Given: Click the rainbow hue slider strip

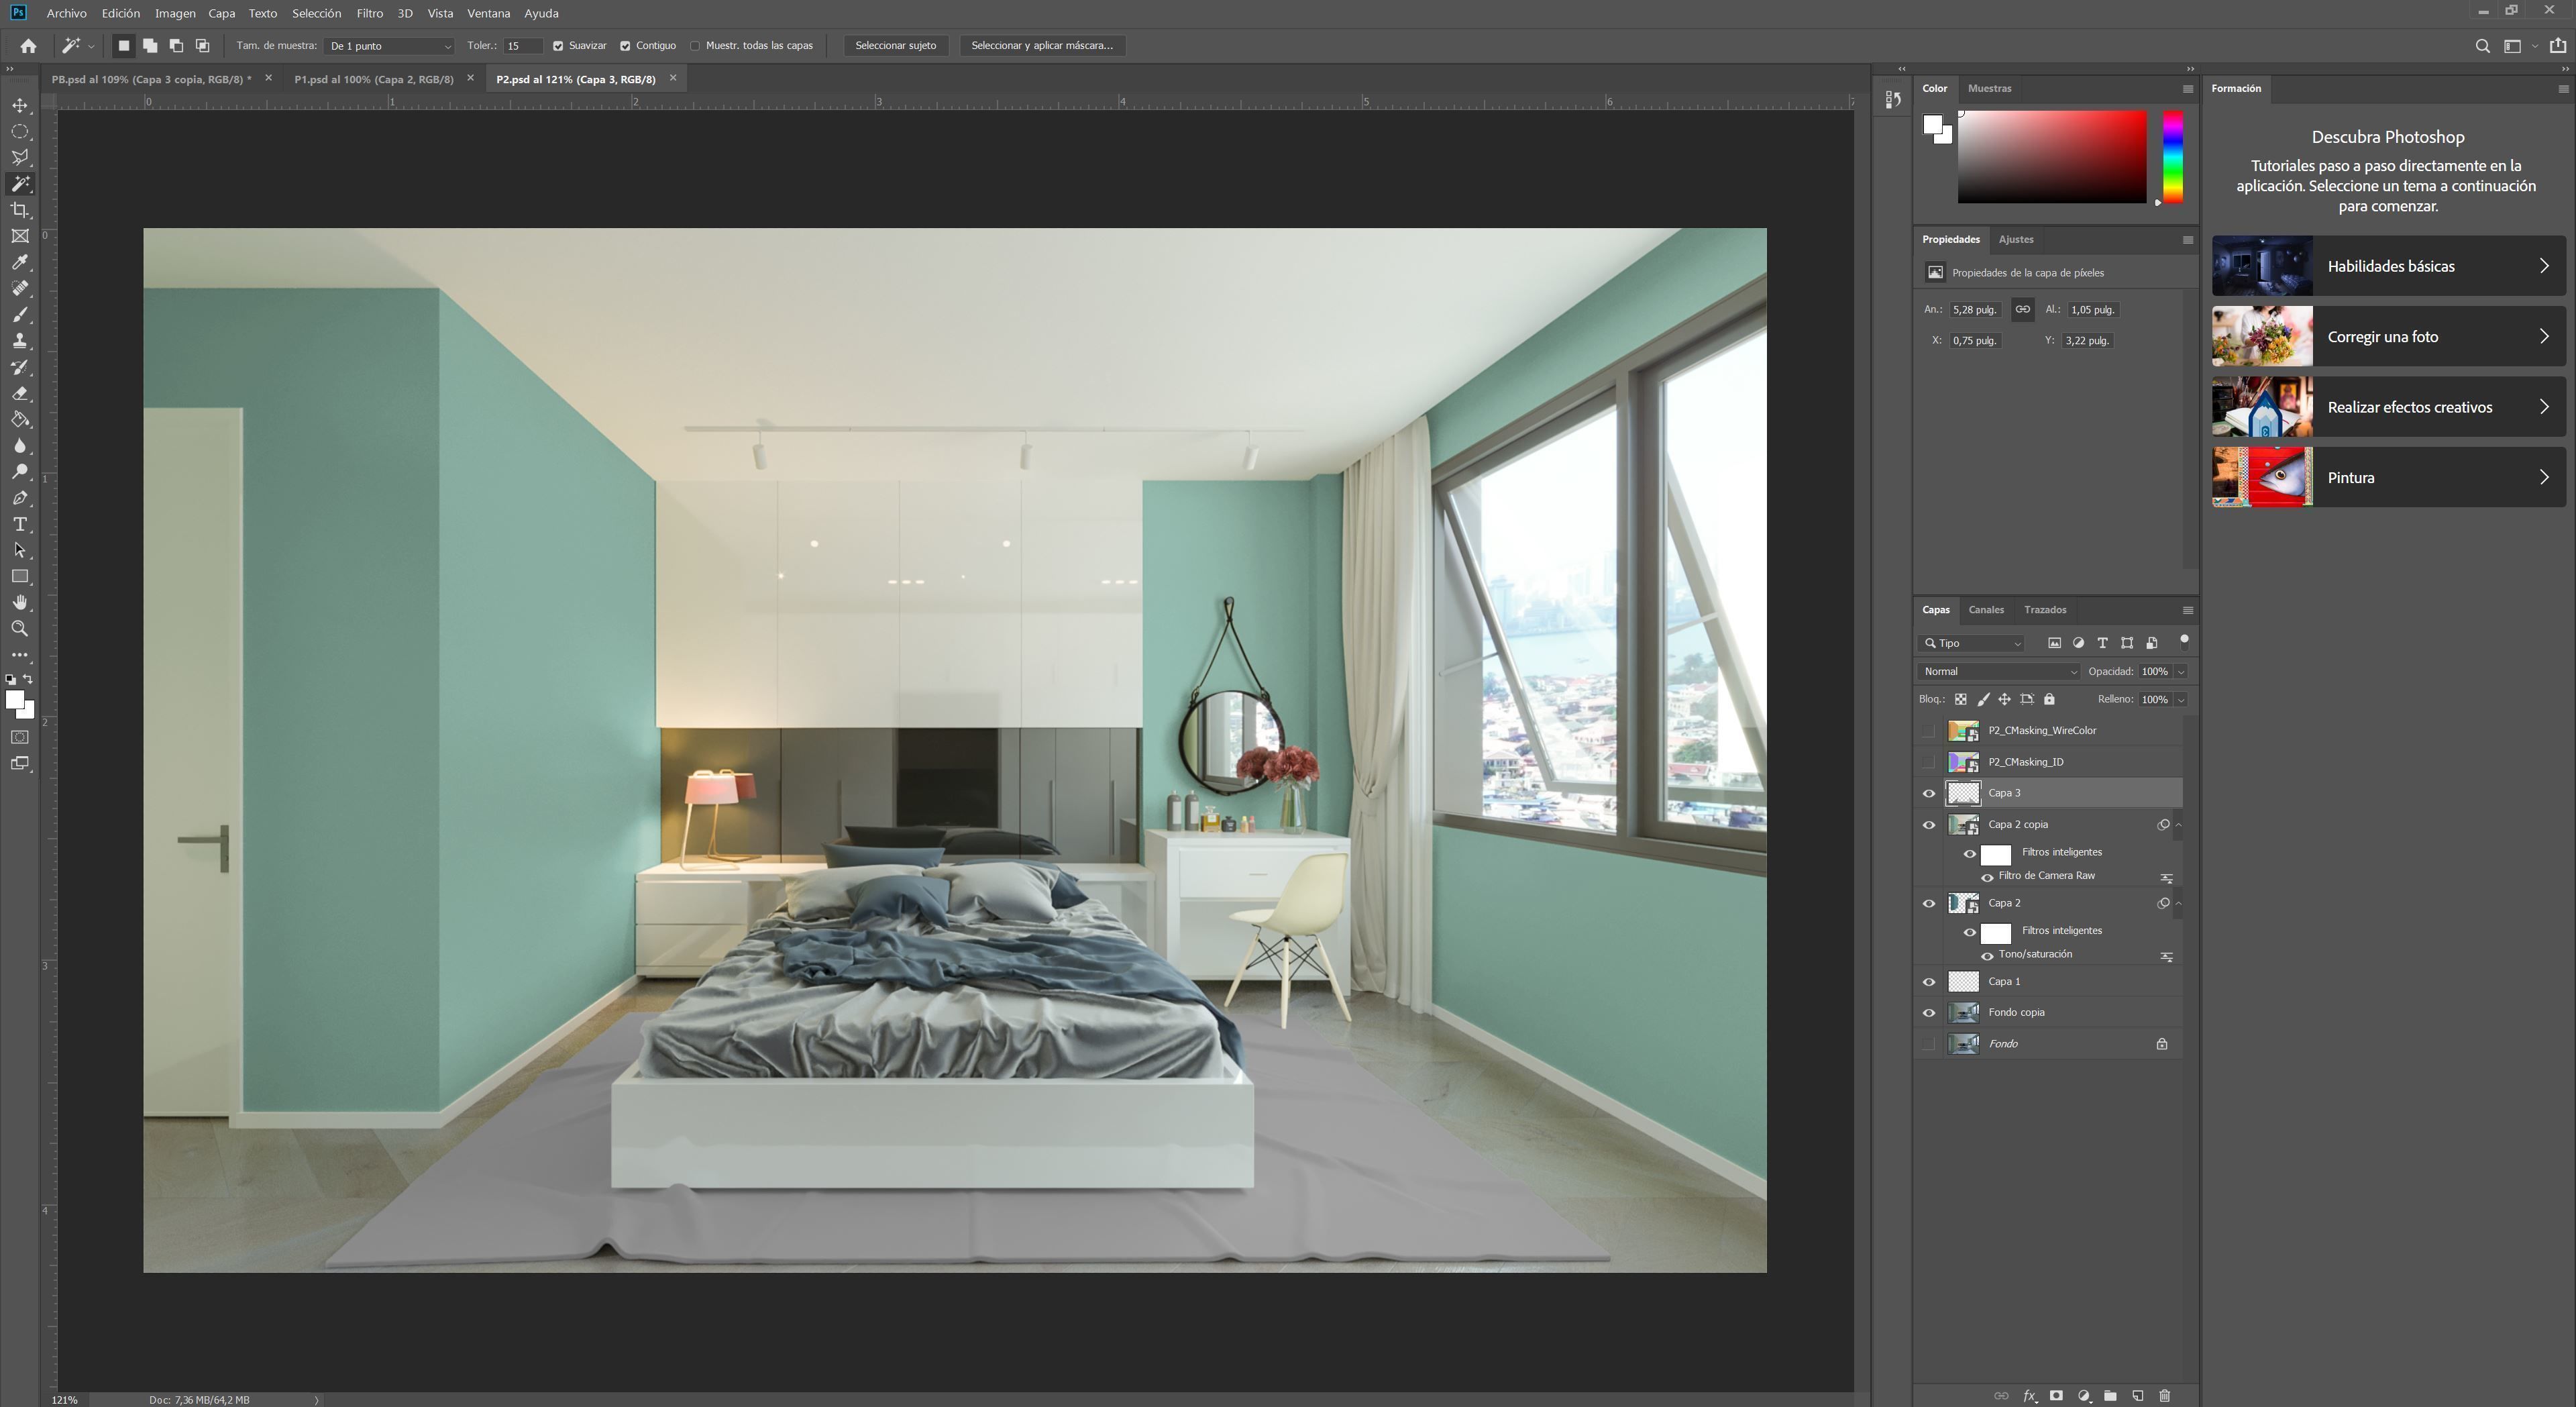Looking at the screenshot, I should (x=2172, y=157).
